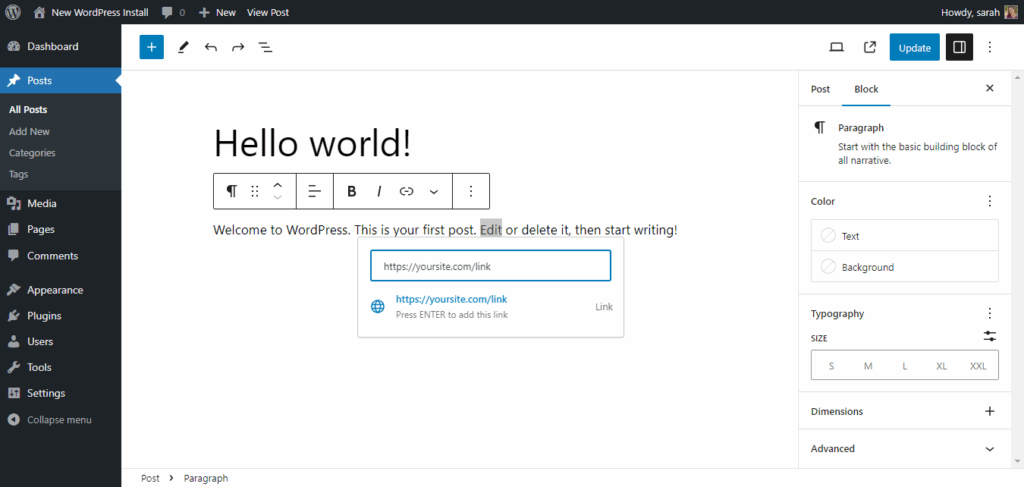Open more rich text controls chevron

[434, 191]
